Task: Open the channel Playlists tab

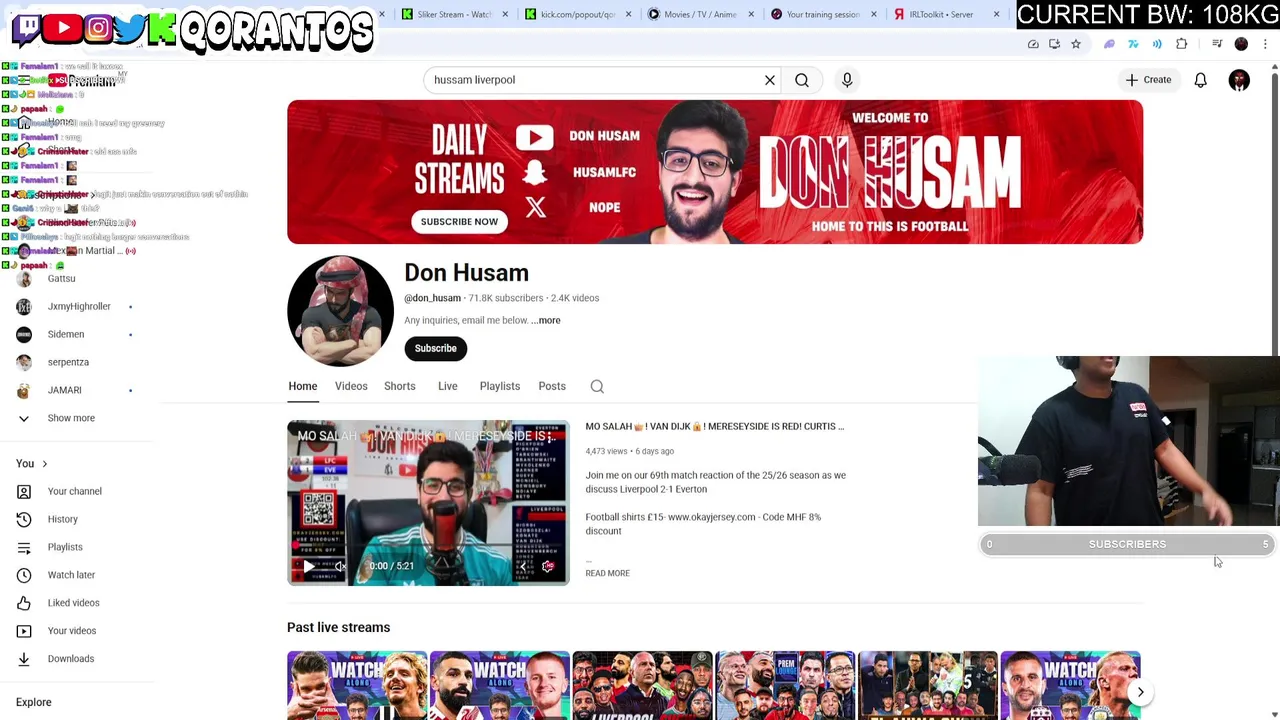Action: (500, 386)
